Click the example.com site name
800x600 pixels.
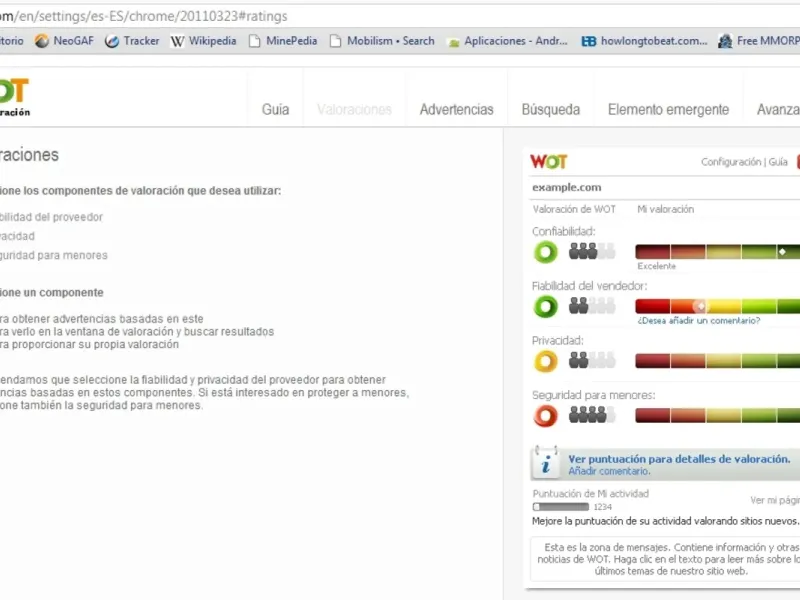tap(566, 187)
